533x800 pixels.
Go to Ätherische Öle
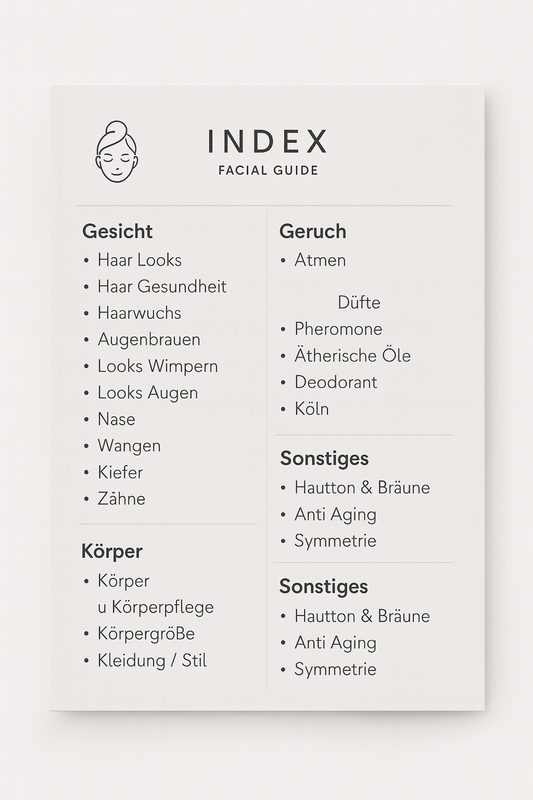(352, 356)
